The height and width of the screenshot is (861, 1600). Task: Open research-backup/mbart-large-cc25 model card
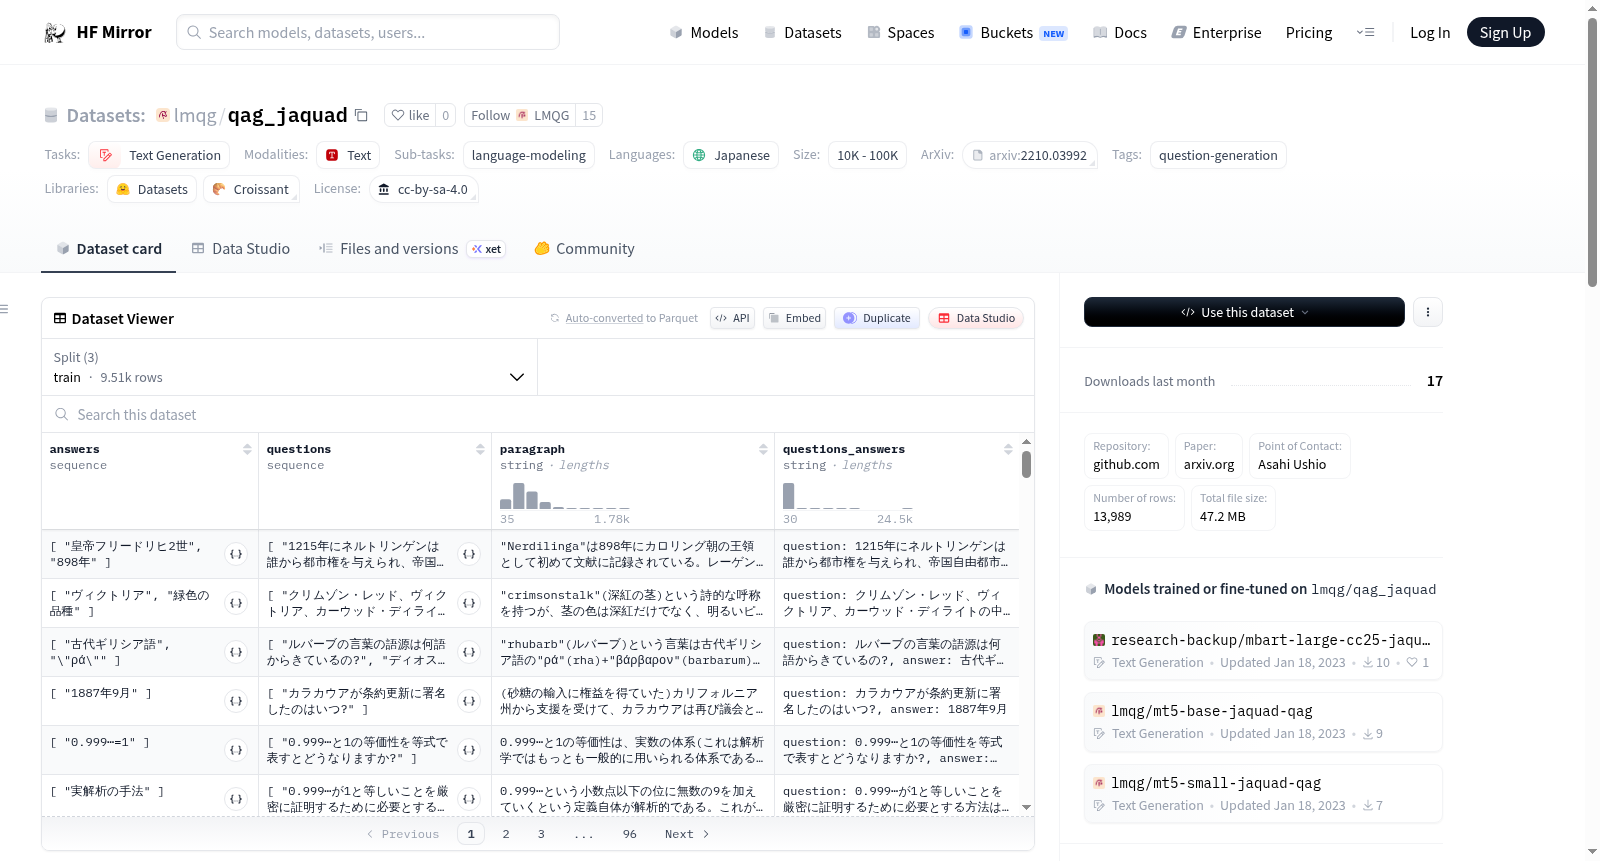coord(1263,651)
